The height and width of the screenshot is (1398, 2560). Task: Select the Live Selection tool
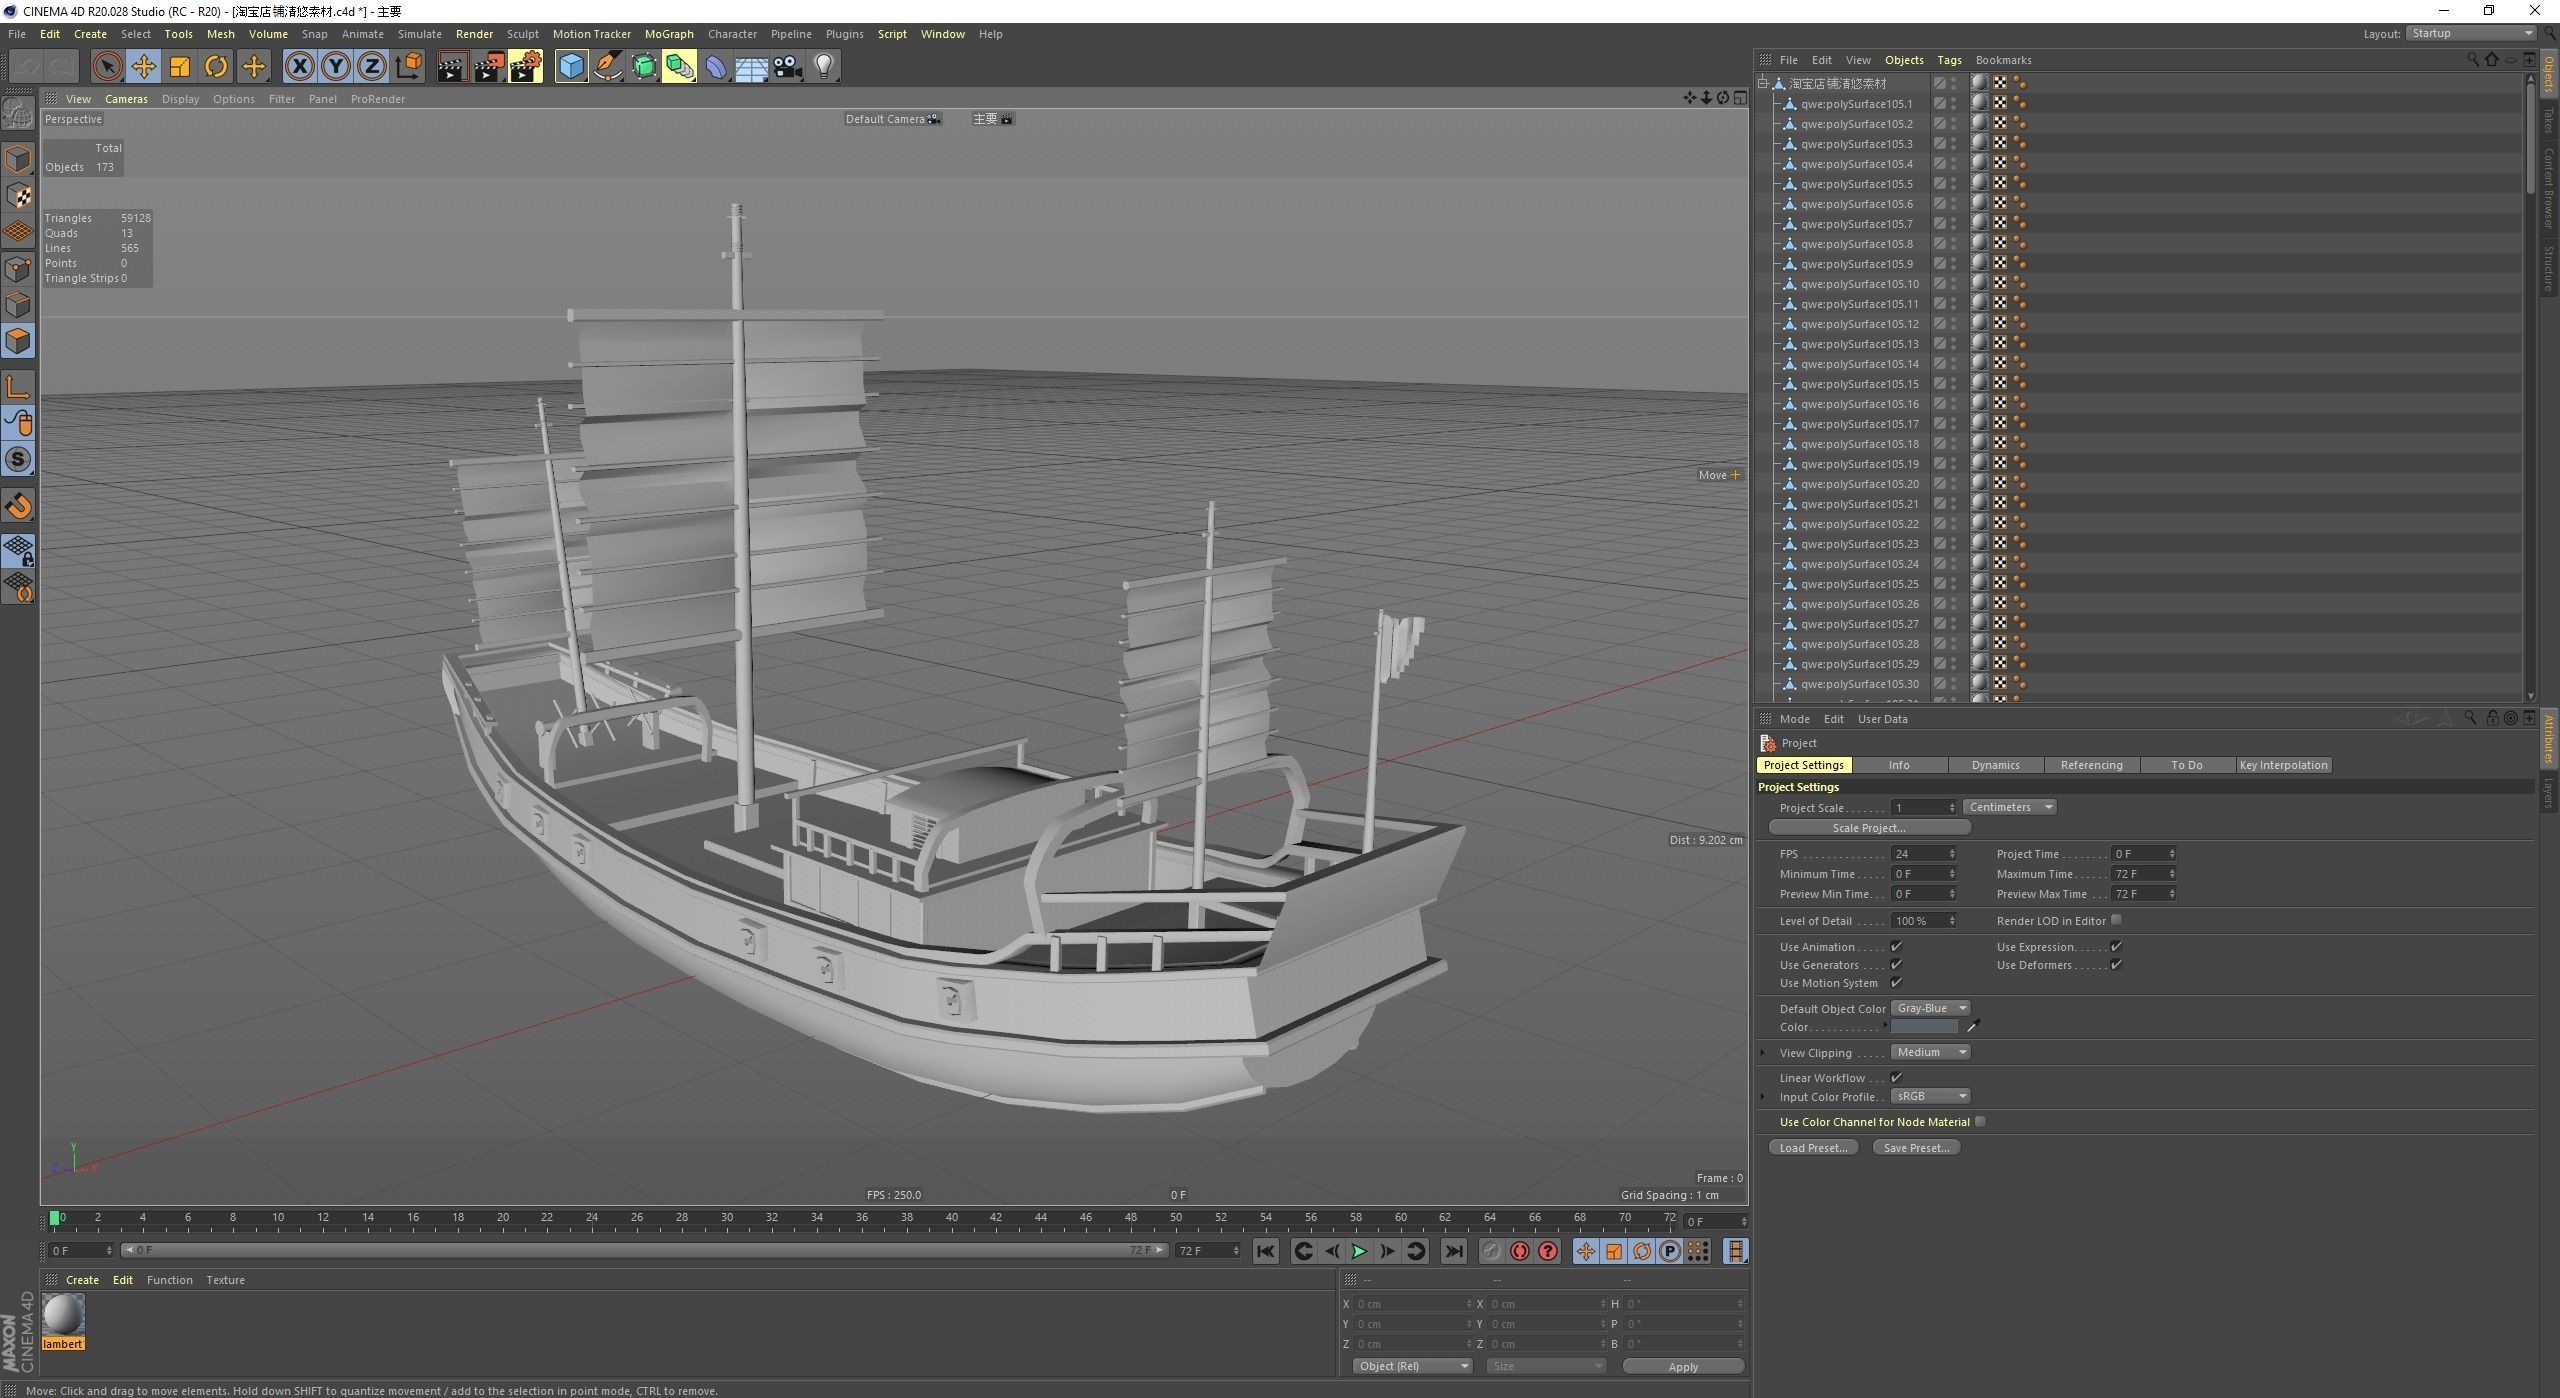[107, 67]
